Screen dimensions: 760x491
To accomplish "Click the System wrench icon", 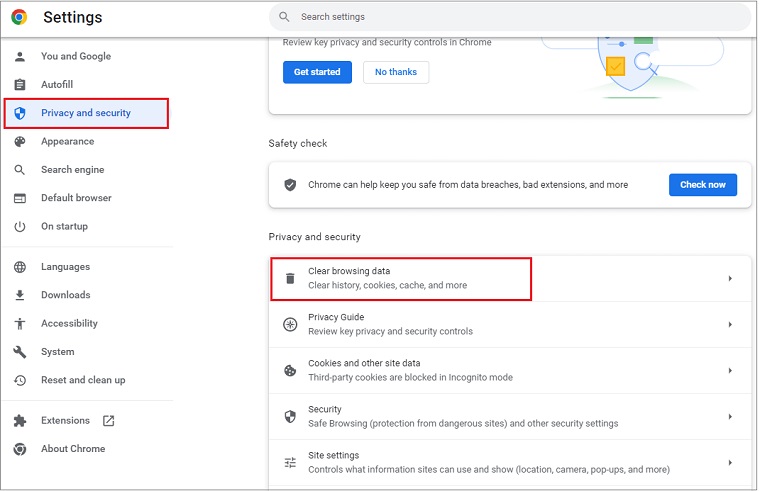I will click(x=19, y=352).
